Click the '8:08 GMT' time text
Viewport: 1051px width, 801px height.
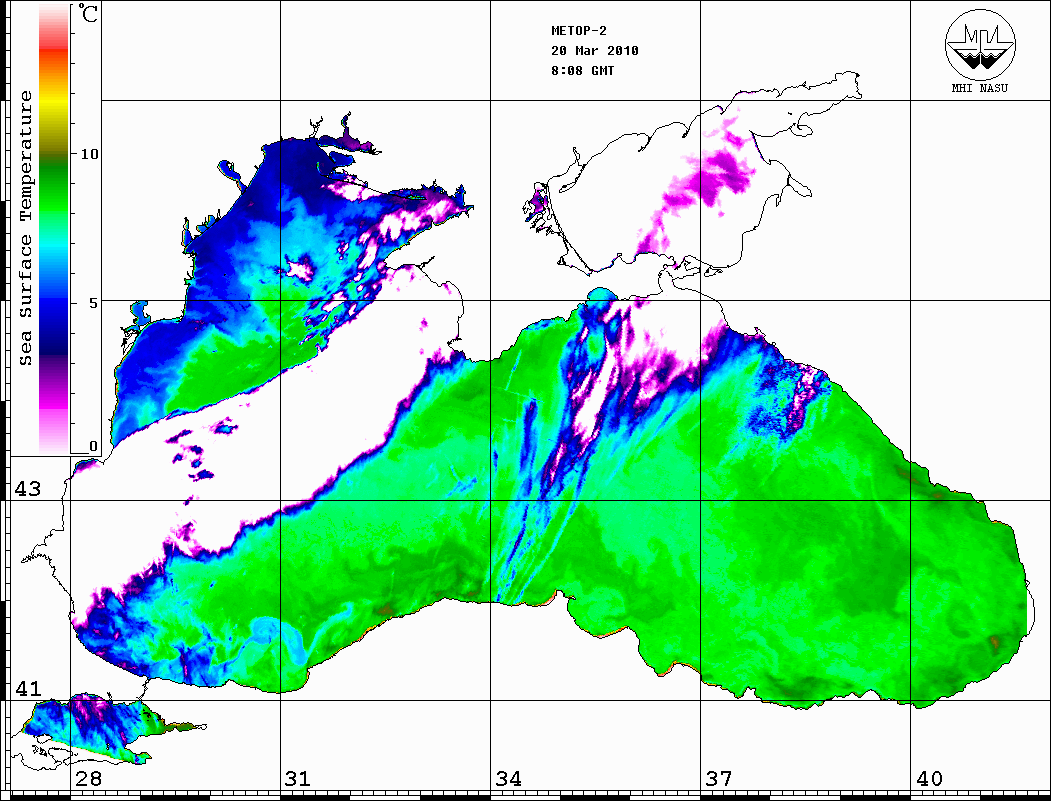coord(582,70)
